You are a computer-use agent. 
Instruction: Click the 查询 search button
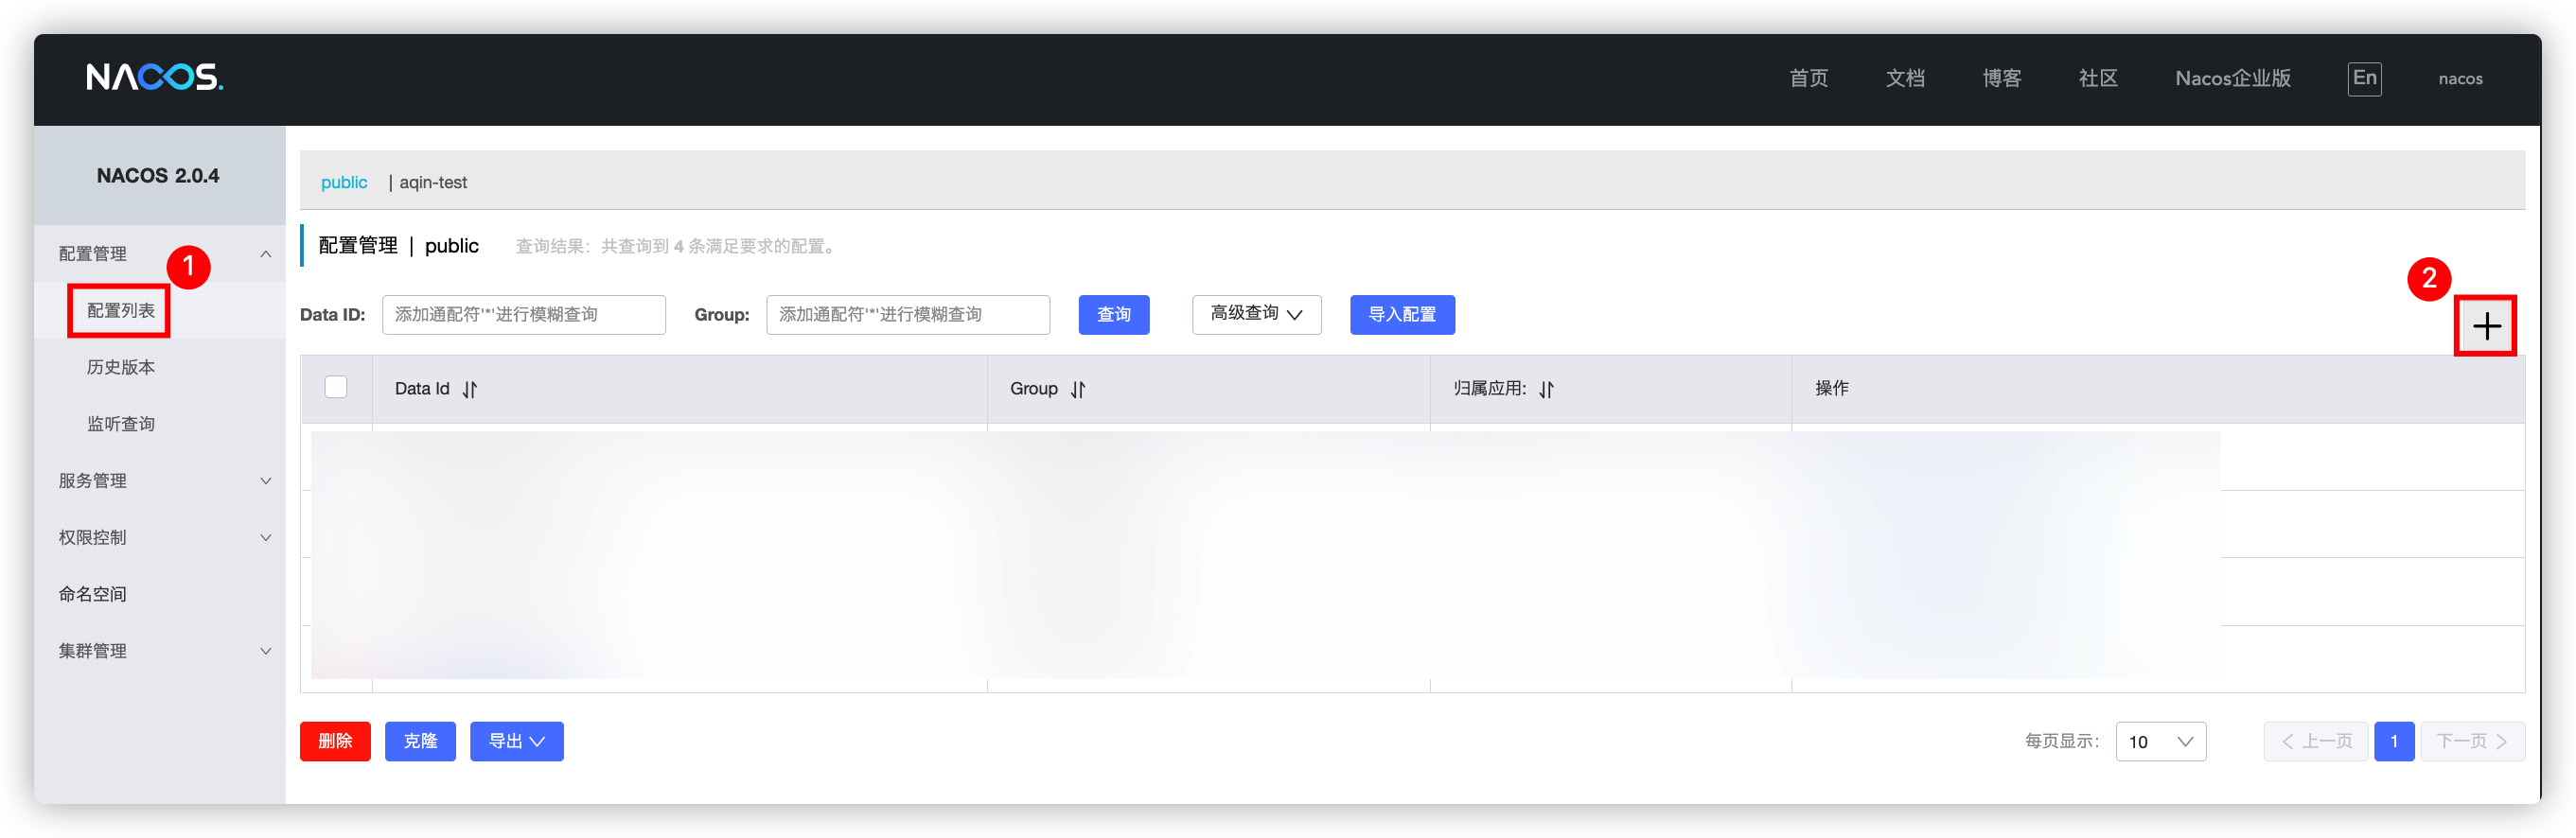pos(1113,314)
